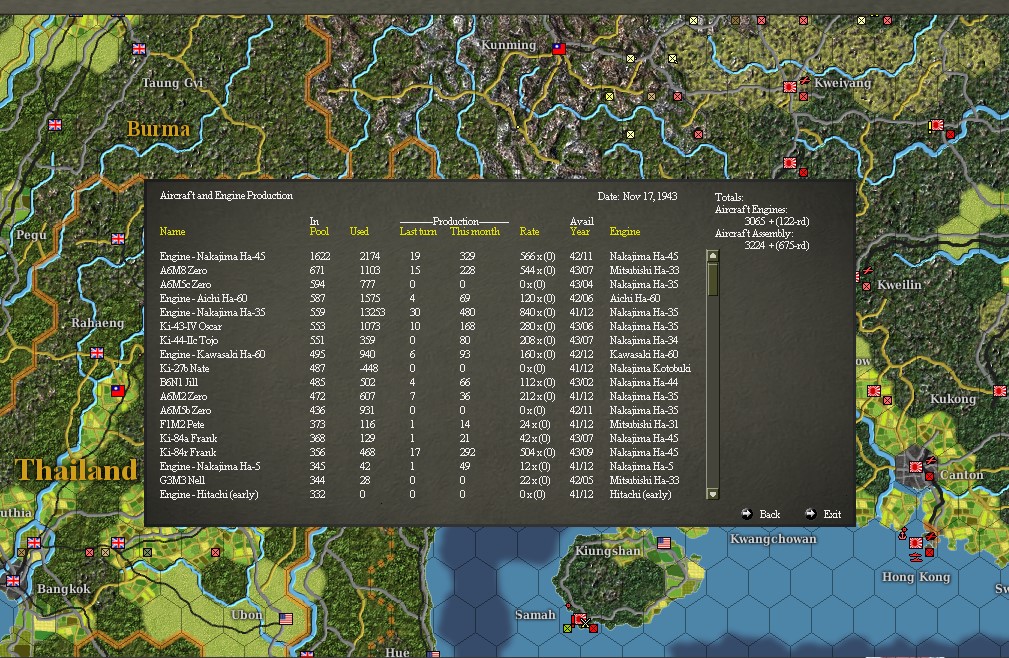Click the scrollbar down arrow in production list

[712, 494]
